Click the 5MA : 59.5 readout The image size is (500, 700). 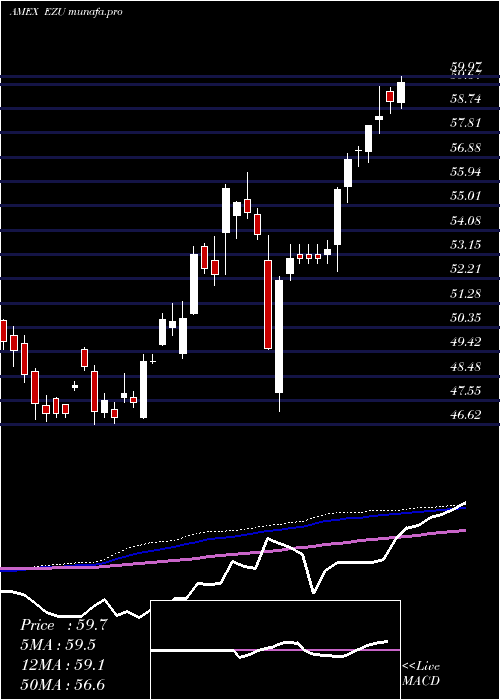[x=58, y=645]
